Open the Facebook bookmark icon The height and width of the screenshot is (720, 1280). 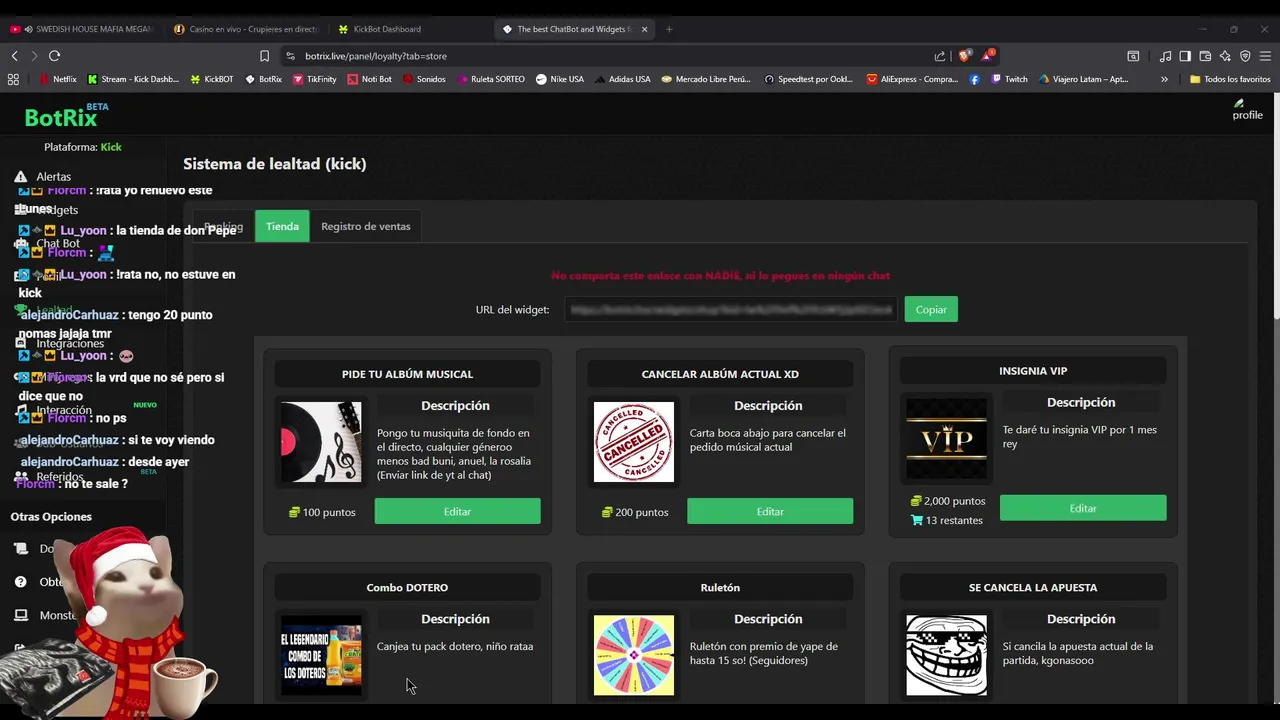(x=975, y=79)
